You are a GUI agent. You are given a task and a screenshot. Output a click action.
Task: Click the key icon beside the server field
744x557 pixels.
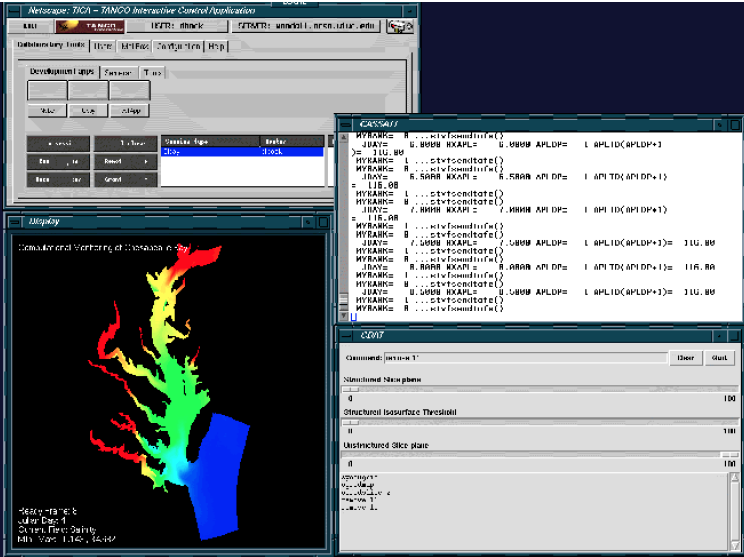coord(401,26)
